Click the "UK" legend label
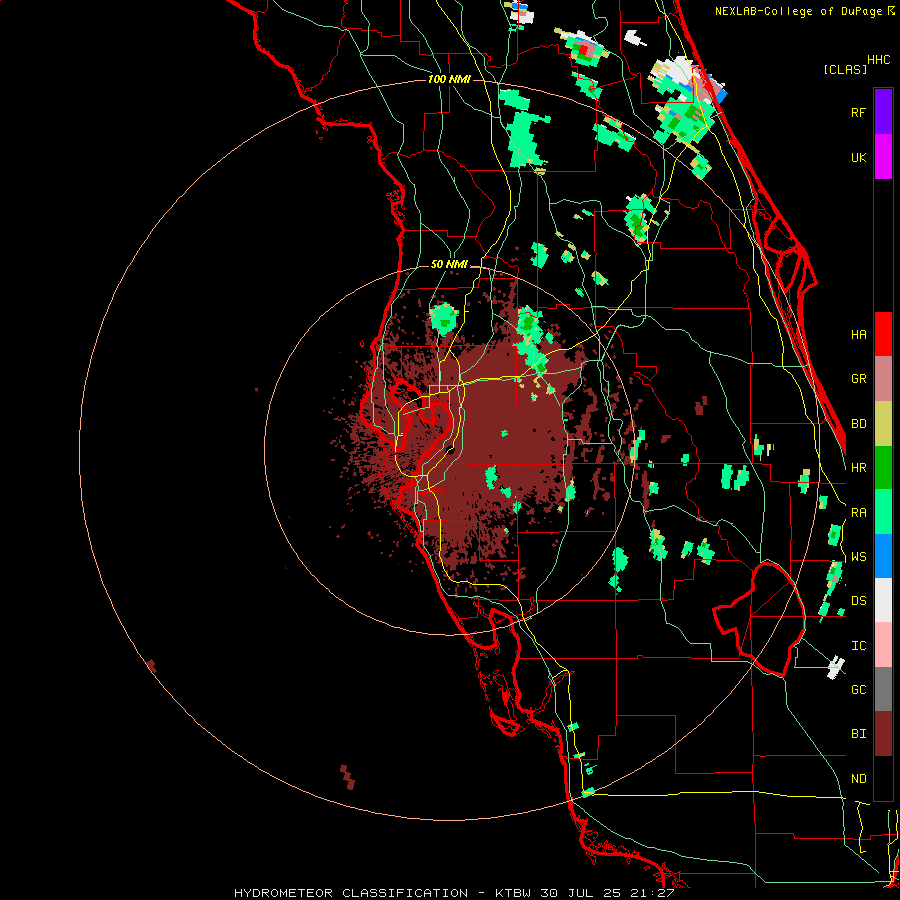The width and height of the screenshot is (900, 900). pyautogui.click(x=858, y=157)
